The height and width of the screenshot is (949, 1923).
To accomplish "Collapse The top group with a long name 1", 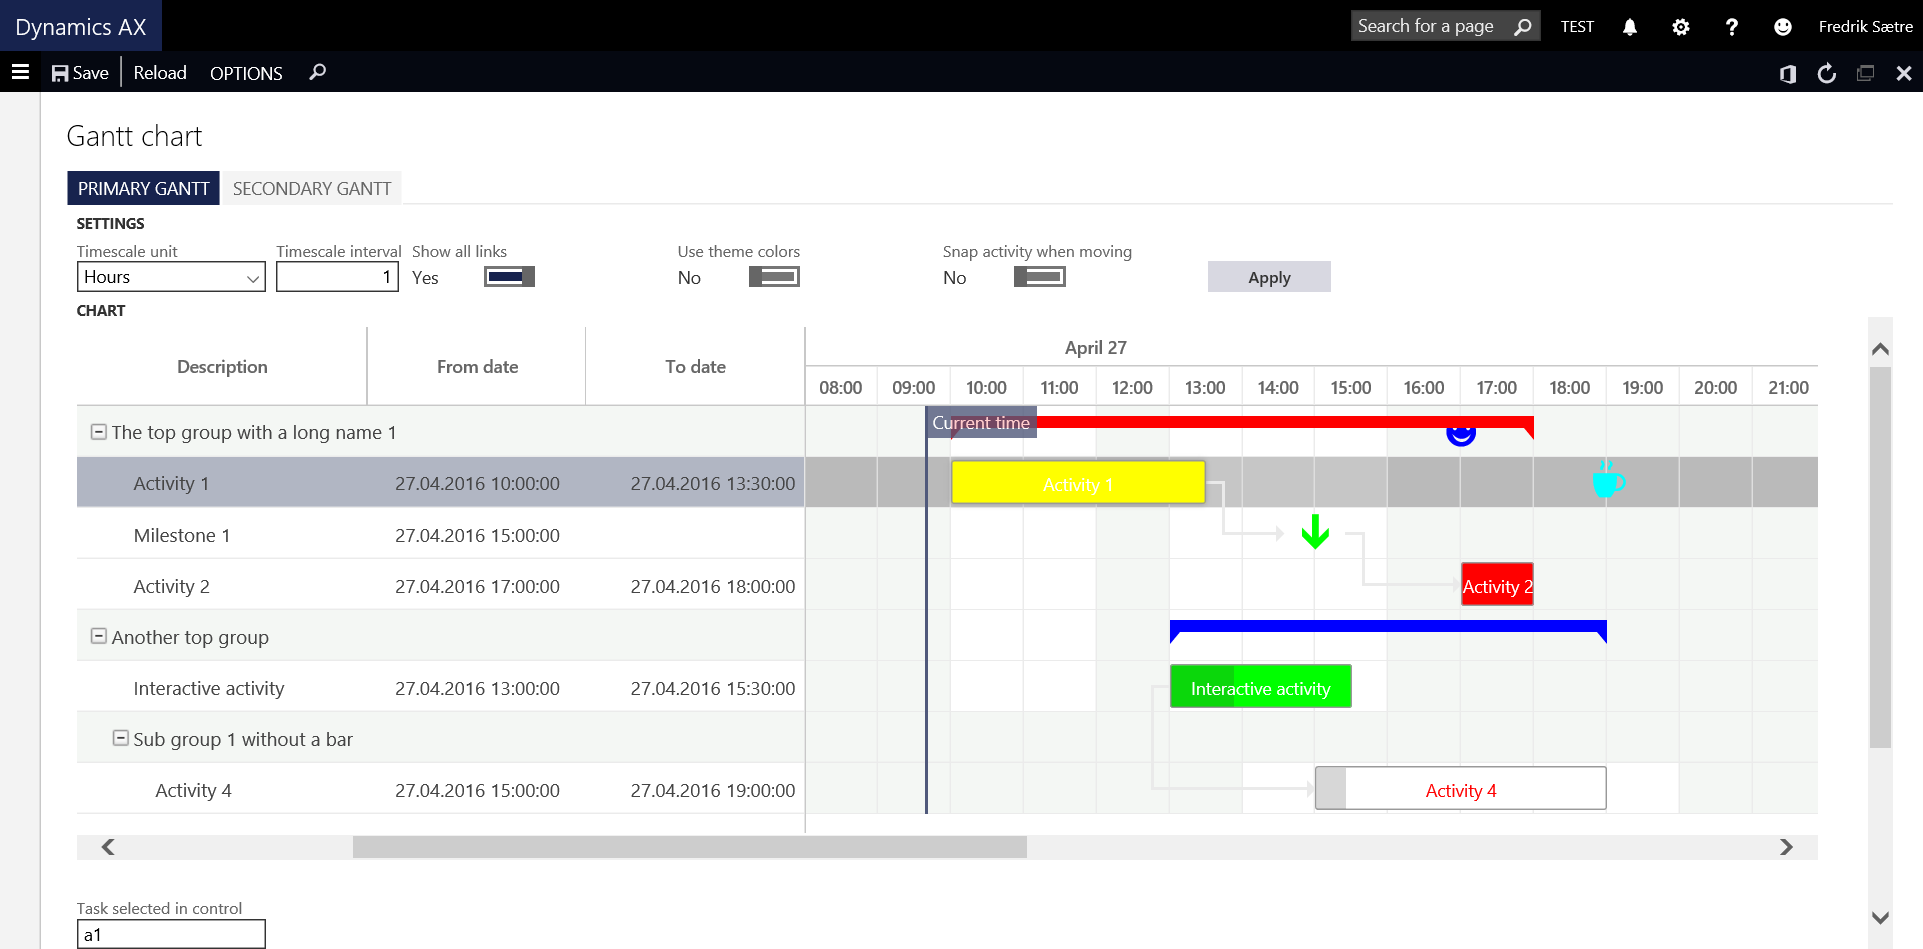I will [x=99, y=432].
